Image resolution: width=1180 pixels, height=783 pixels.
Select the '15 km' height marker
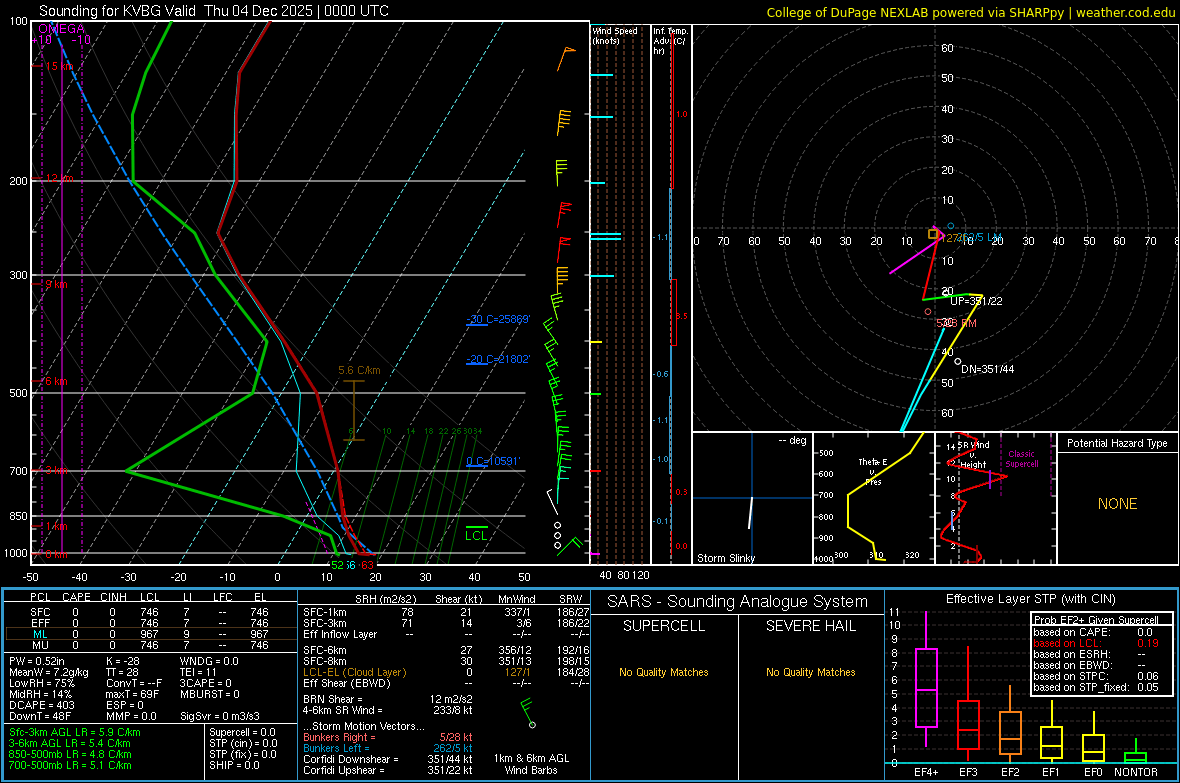[59, 66]
